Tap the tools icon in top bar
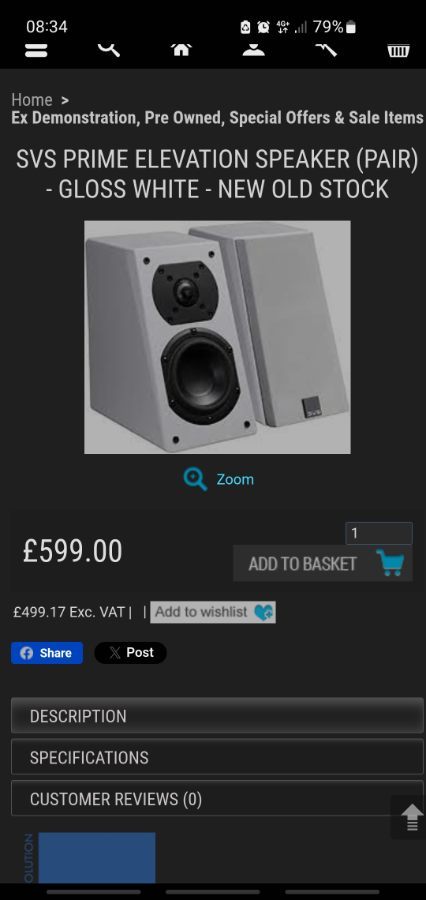426x900 pixels. click(326, 50)
